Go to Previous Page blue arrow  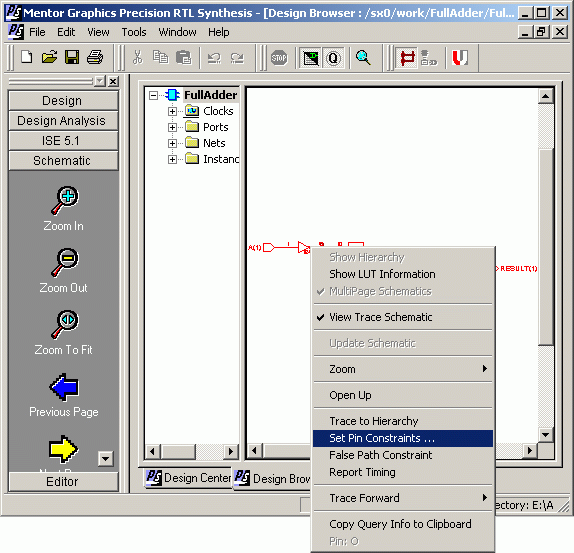coord(64,387)
